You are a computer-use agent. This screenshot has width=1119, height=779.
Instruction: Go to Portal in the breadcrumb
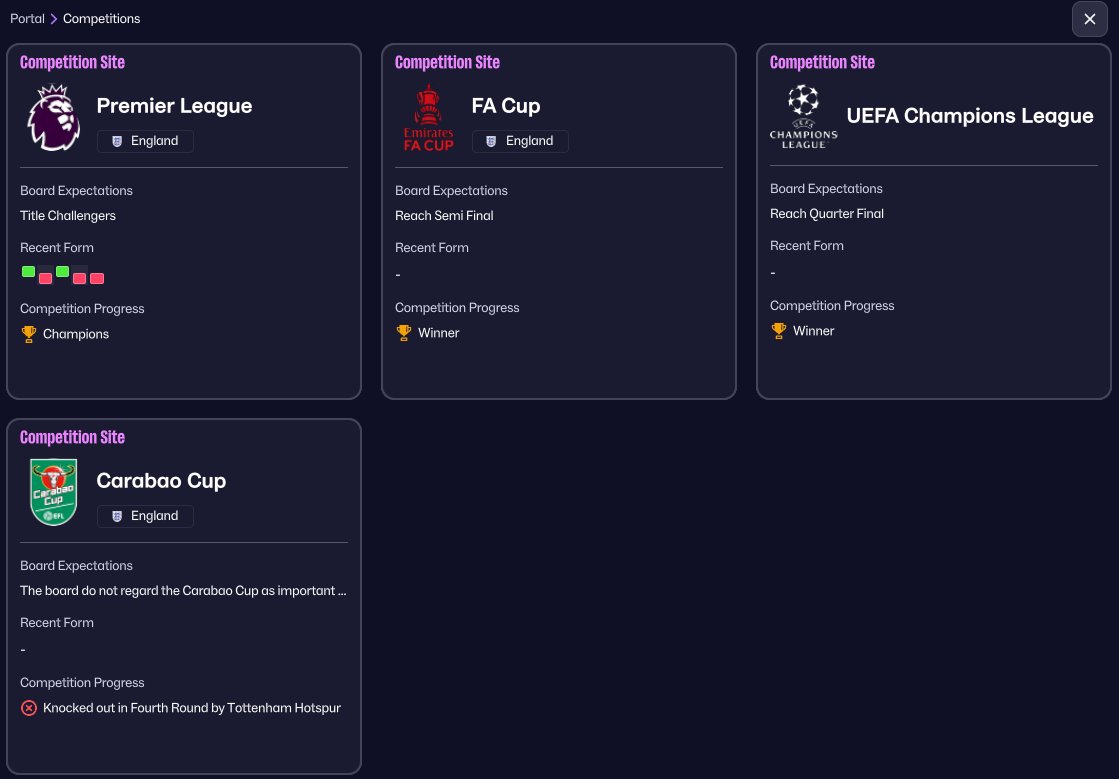click(27, 19)
